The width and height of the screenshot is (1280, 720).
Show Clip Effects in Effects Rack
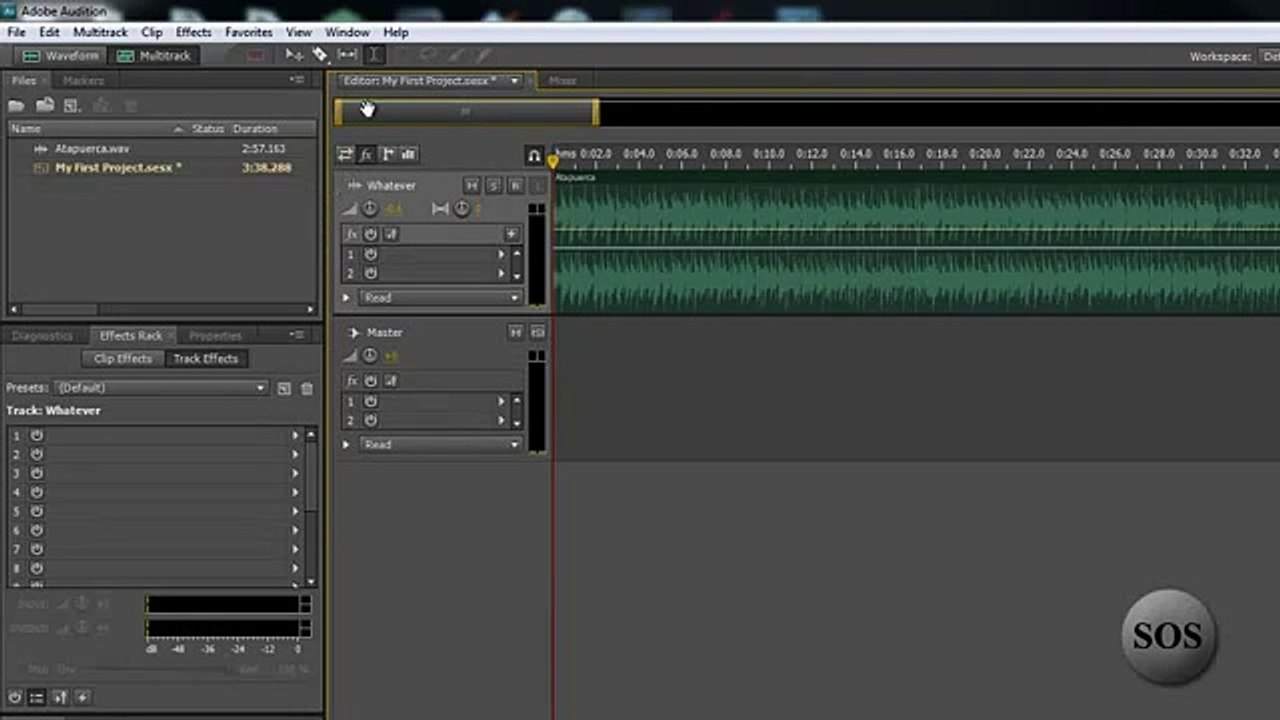coord(123,359)
